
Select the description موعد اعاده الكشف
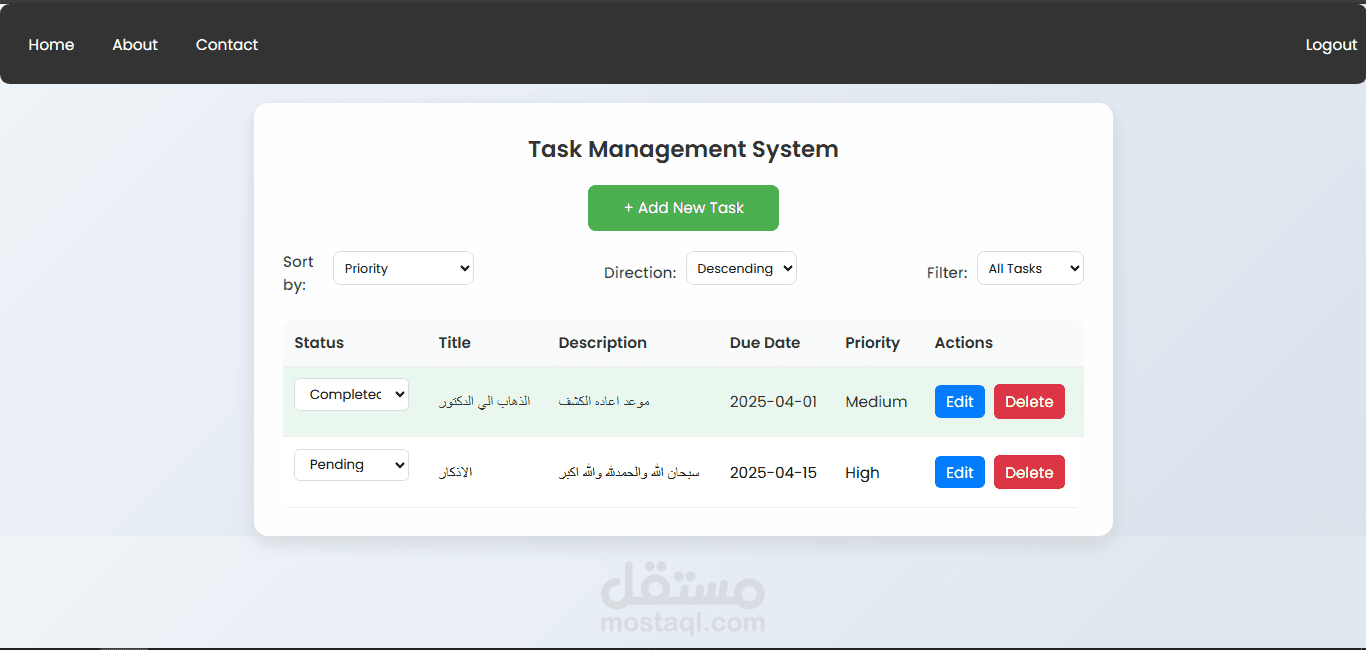point(604,401)
